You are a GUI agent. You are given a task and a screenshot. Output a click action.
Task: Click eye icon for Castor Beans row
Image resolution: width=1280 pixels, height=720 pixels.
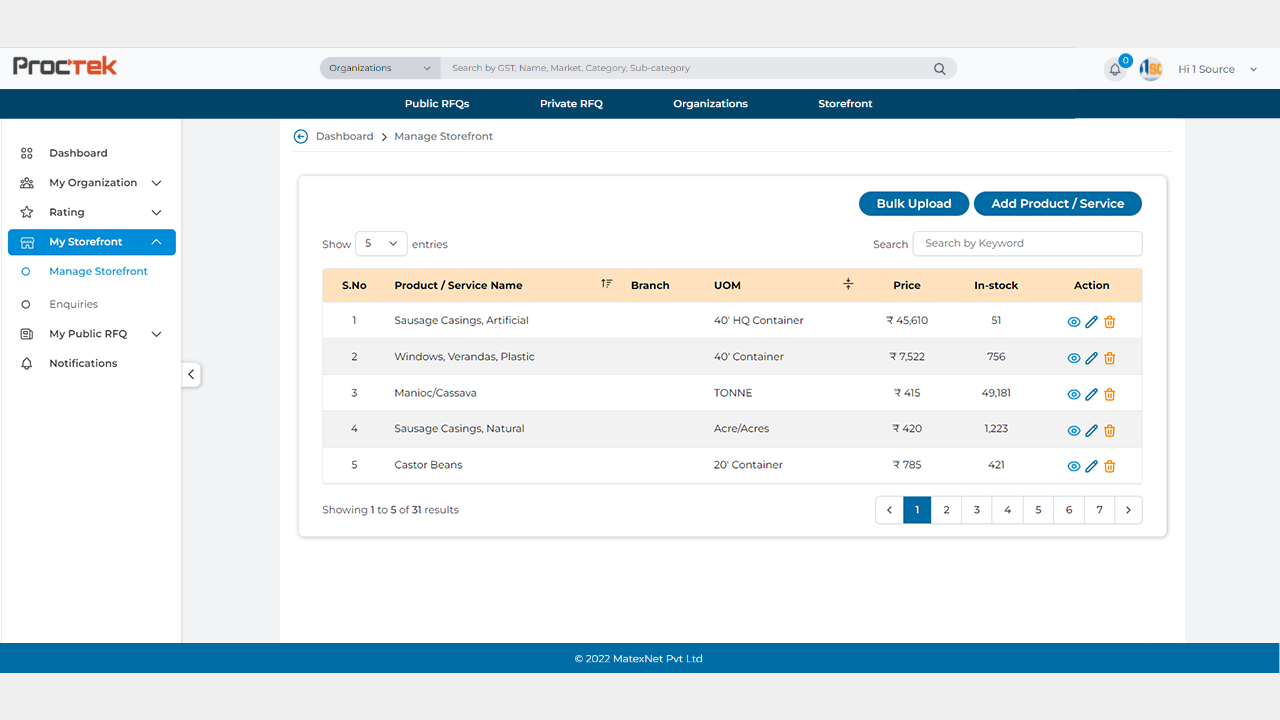point(1073,466)
